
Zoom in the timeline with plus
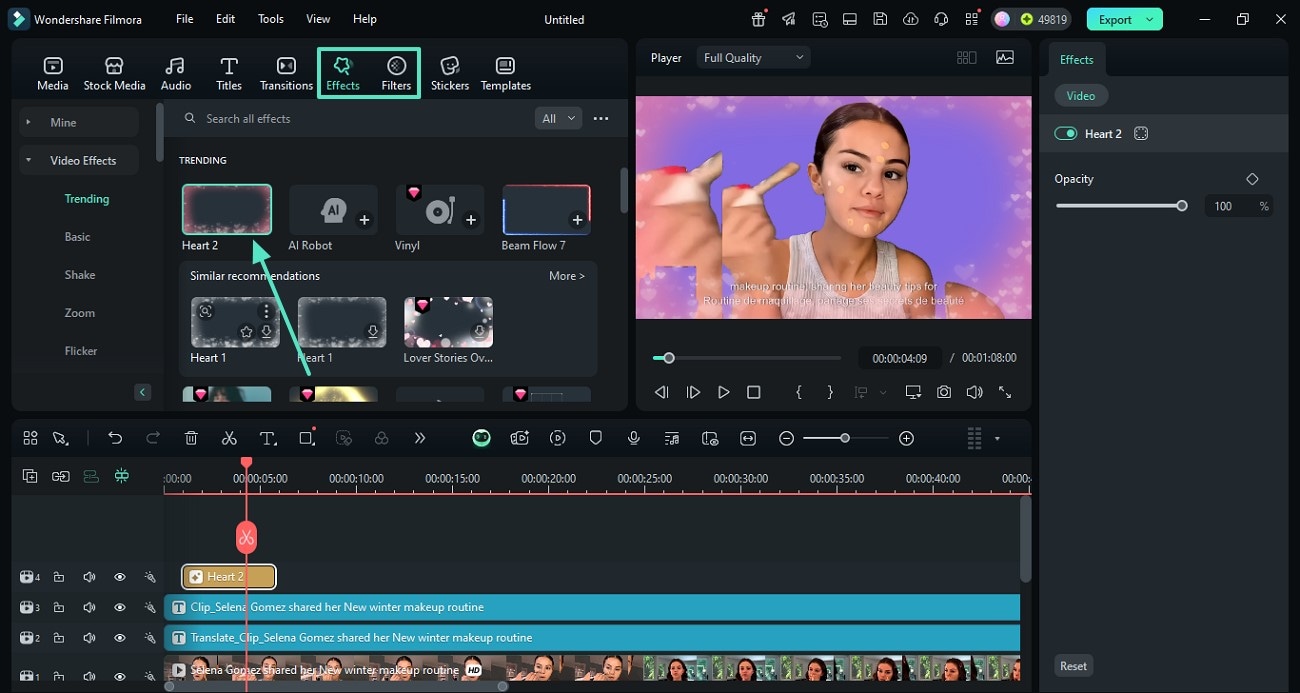pos(906,438)
